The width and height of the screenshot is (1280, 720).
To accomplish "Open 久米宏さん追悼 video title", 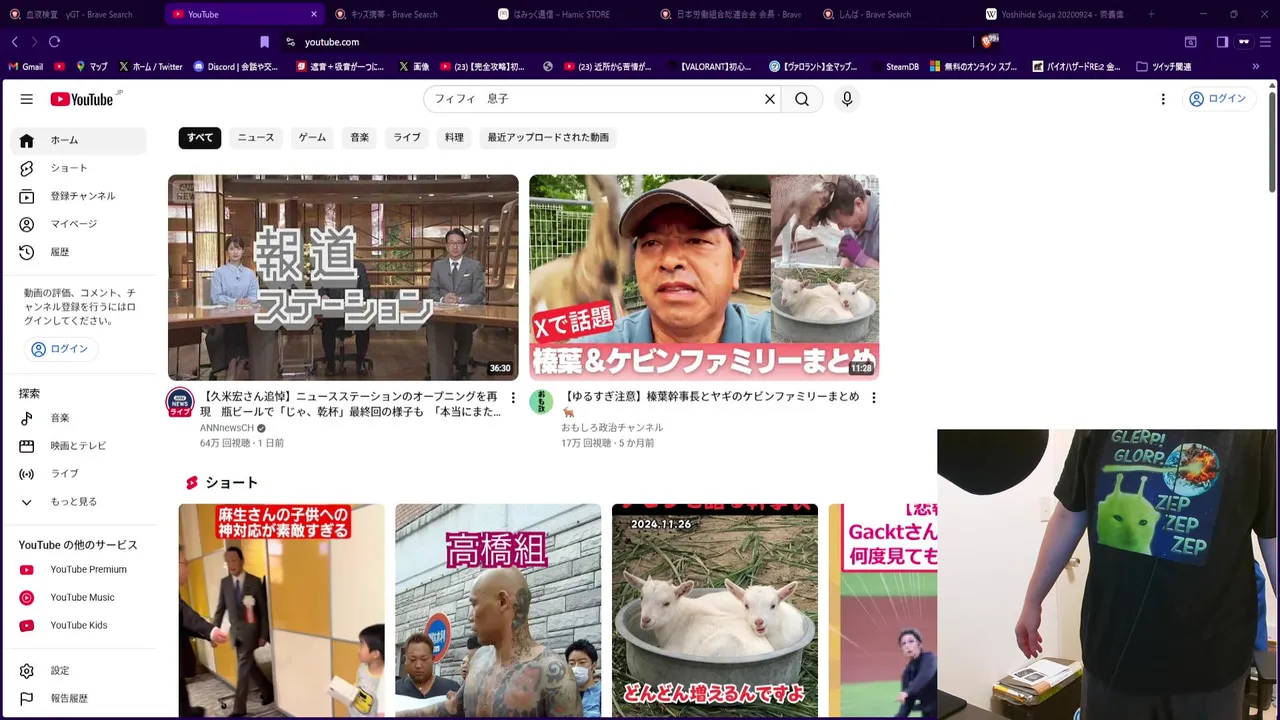I will (350, 404).
